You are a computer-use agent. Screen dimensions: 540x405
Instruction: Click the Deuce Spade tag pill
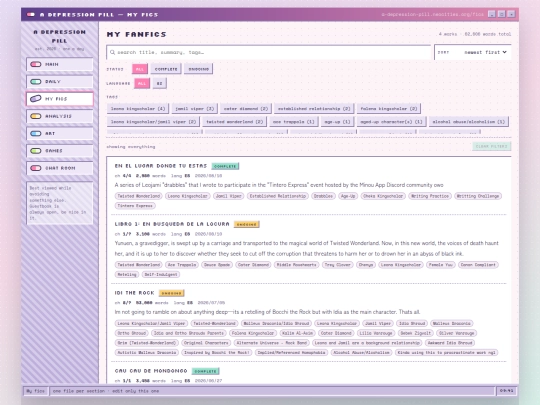click(x=217, y=265)
